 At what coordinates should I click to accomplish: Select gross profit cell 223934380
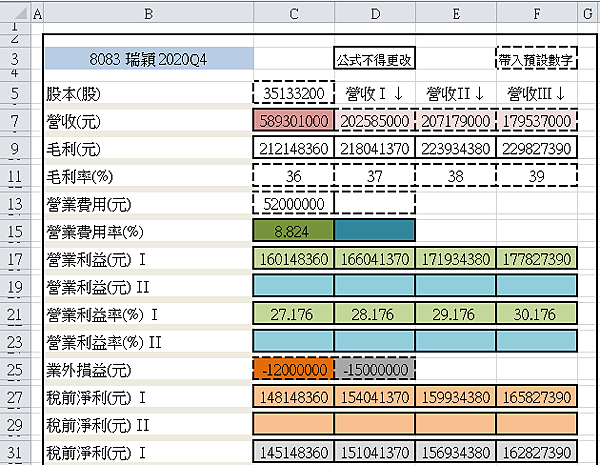pyautogui.click(x=456, y=148)
